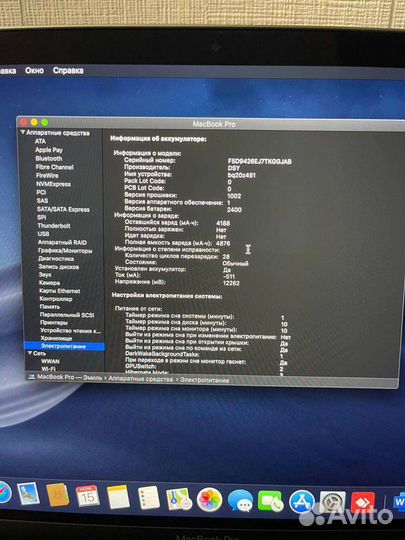Select Thunderbolt in the sidebar
Screen dimensions: 405x540
tap(54, 226)
